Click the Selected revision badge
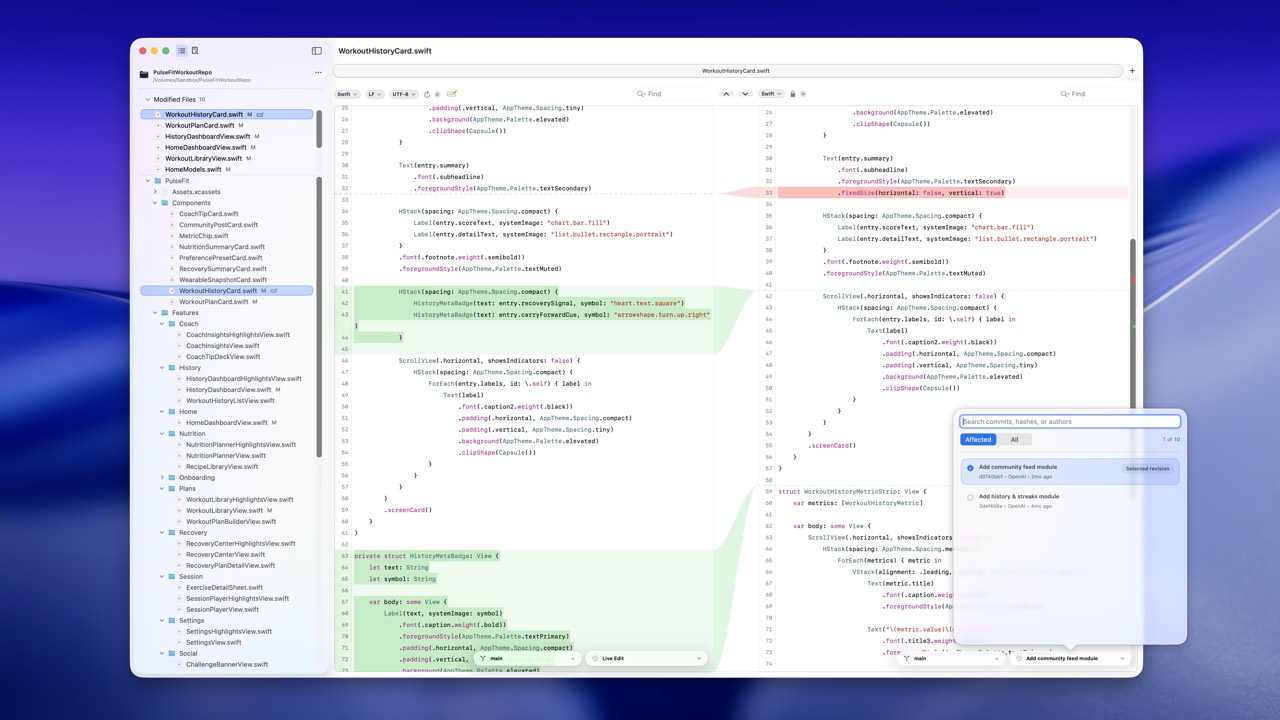Viewport: 1280px width, 720px height. (1147, 469)
